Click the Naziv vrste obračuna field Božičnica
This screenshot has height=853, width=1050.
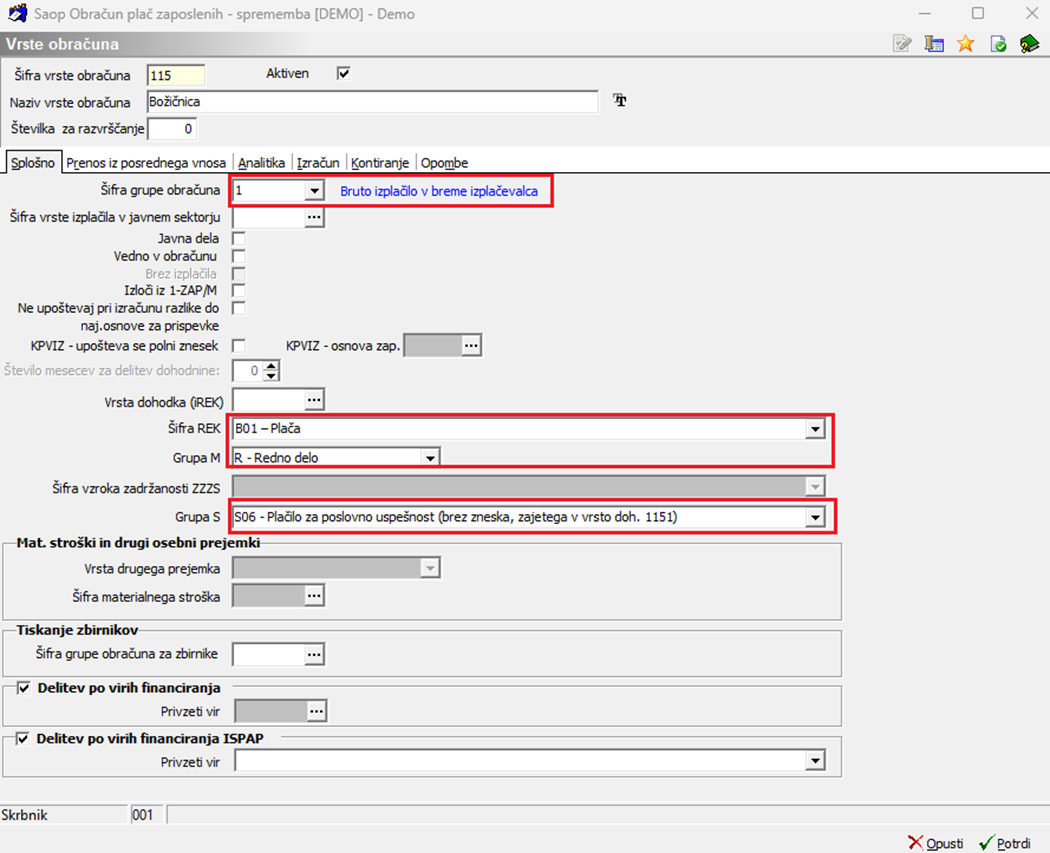[x=372, y=102]
